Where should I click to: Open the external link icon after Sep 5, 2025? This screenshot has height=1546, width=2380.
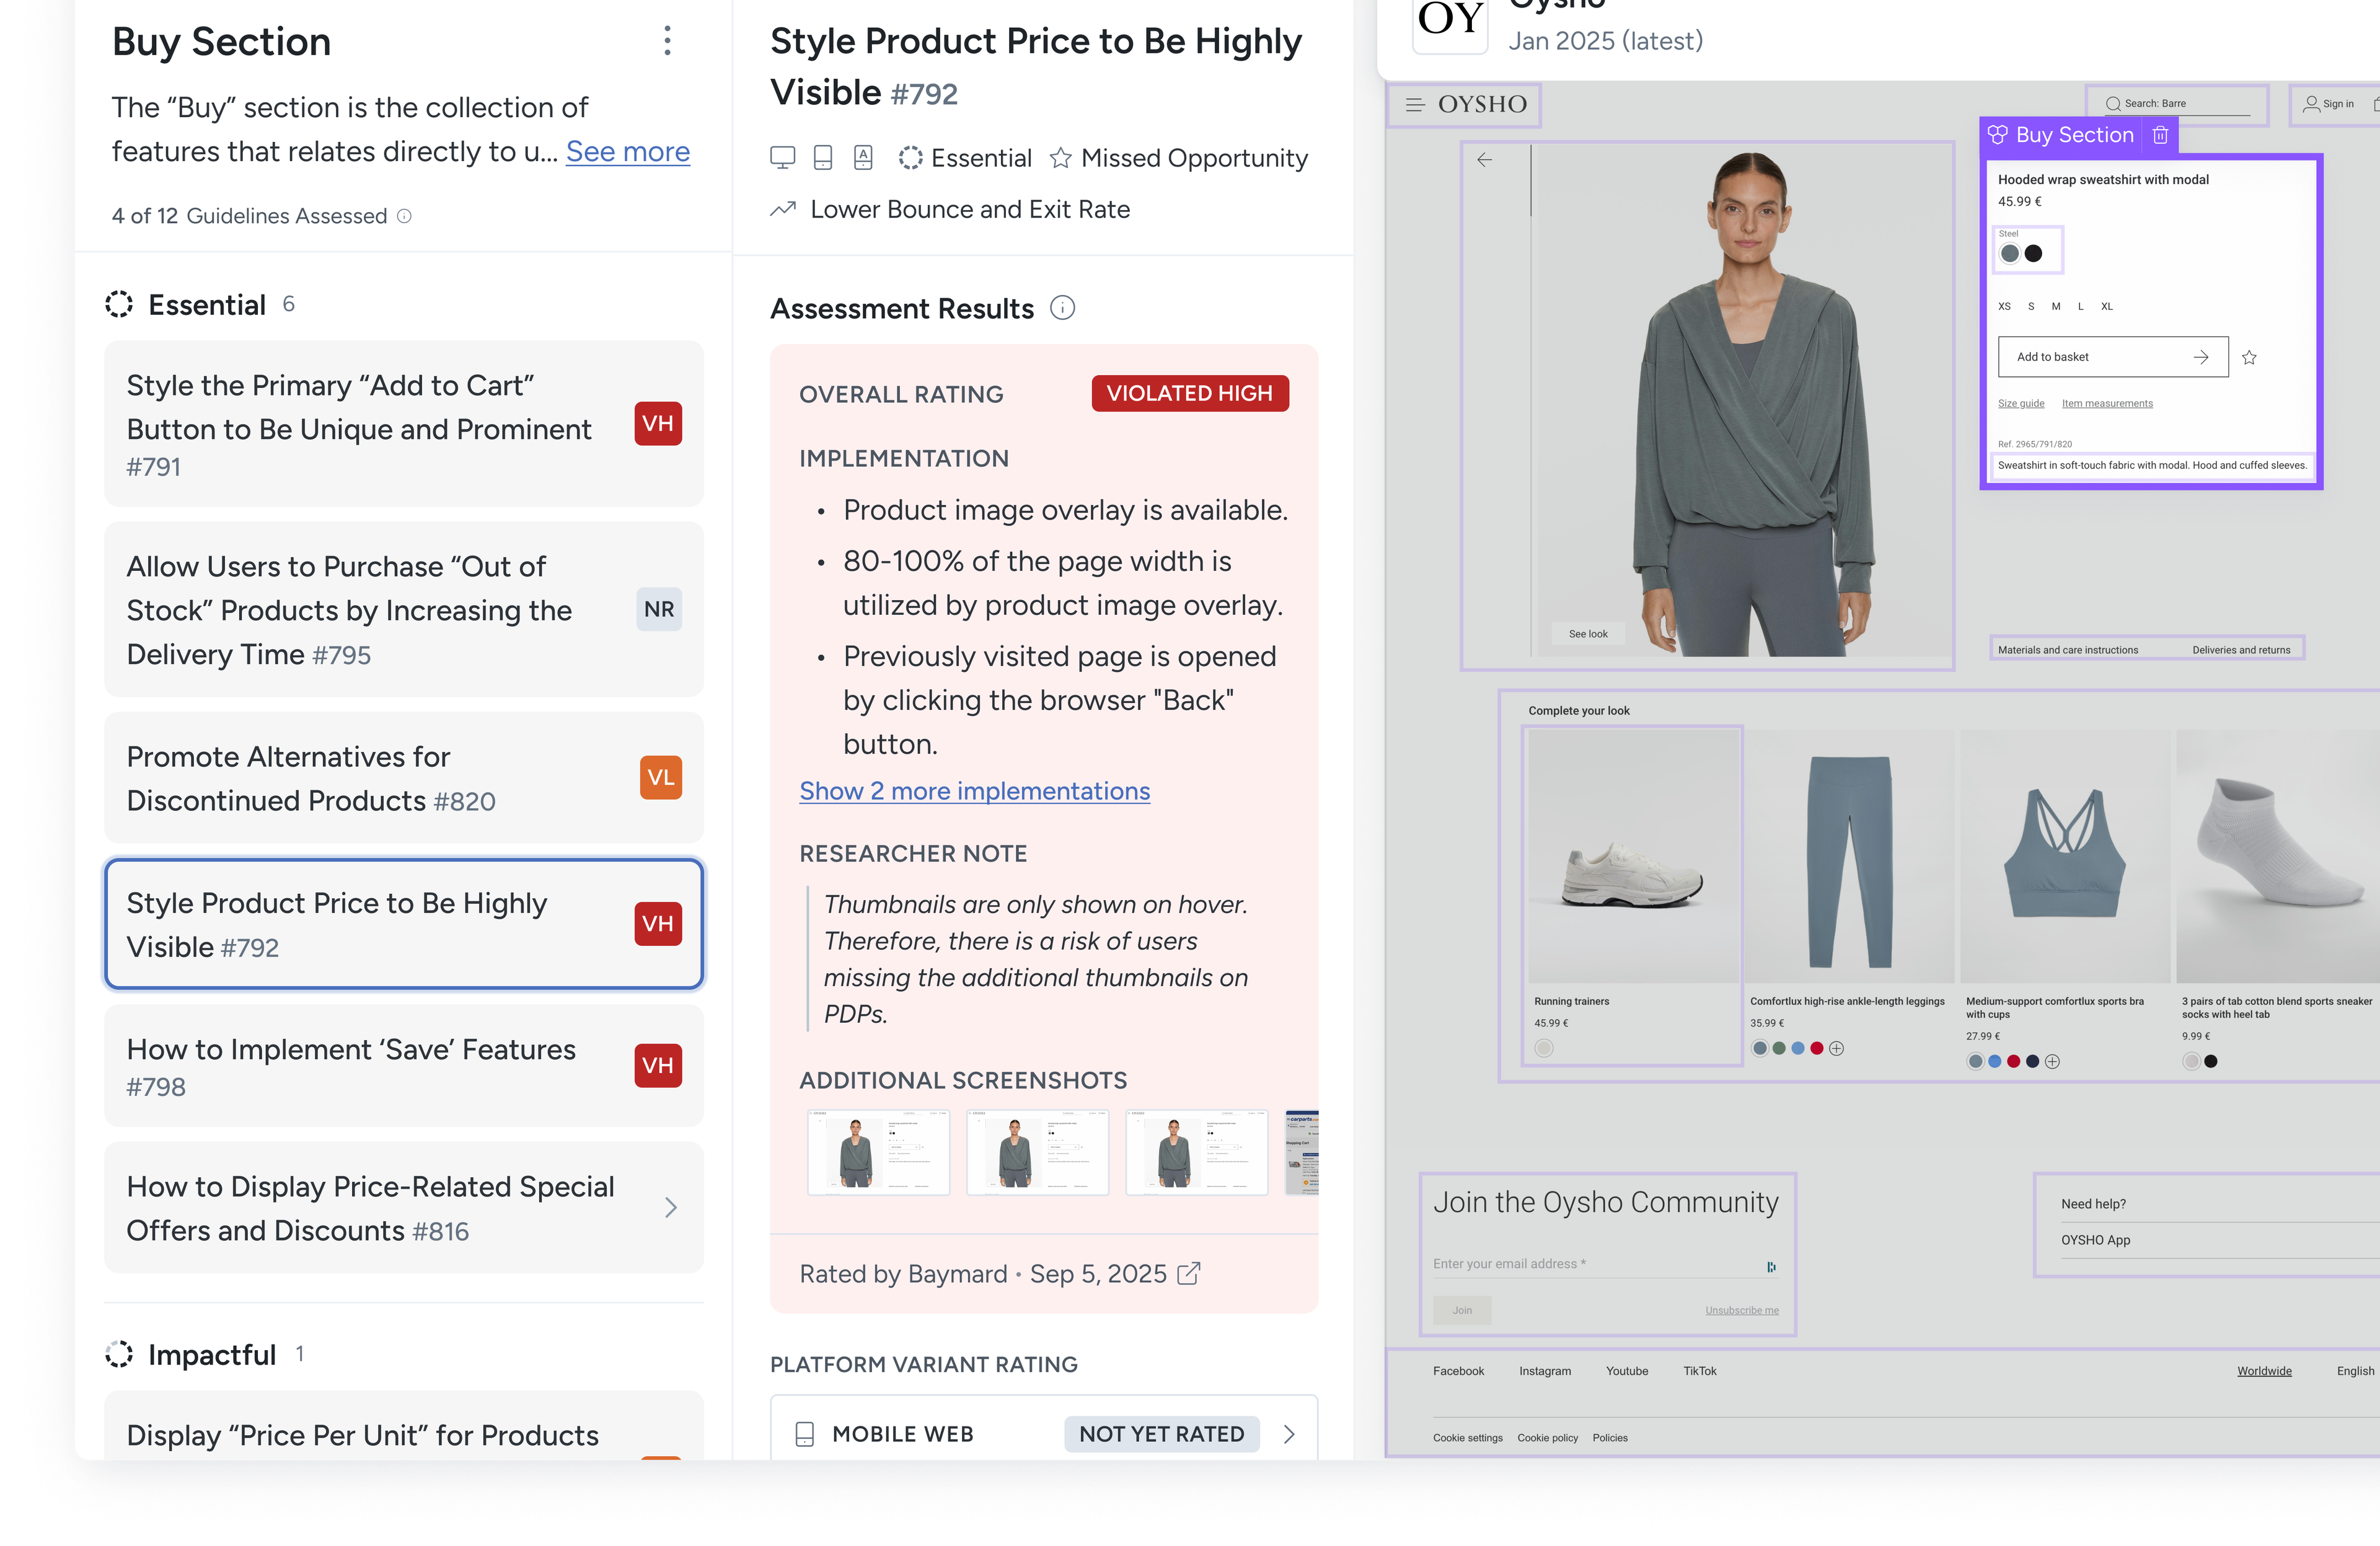pyautogui.click(x=1188, y=1274)
